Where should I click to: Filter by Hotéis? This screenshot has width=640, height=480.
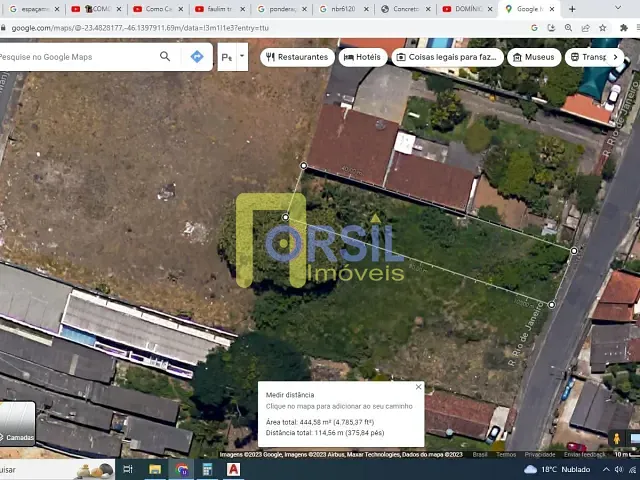click(x=363, y=57)
